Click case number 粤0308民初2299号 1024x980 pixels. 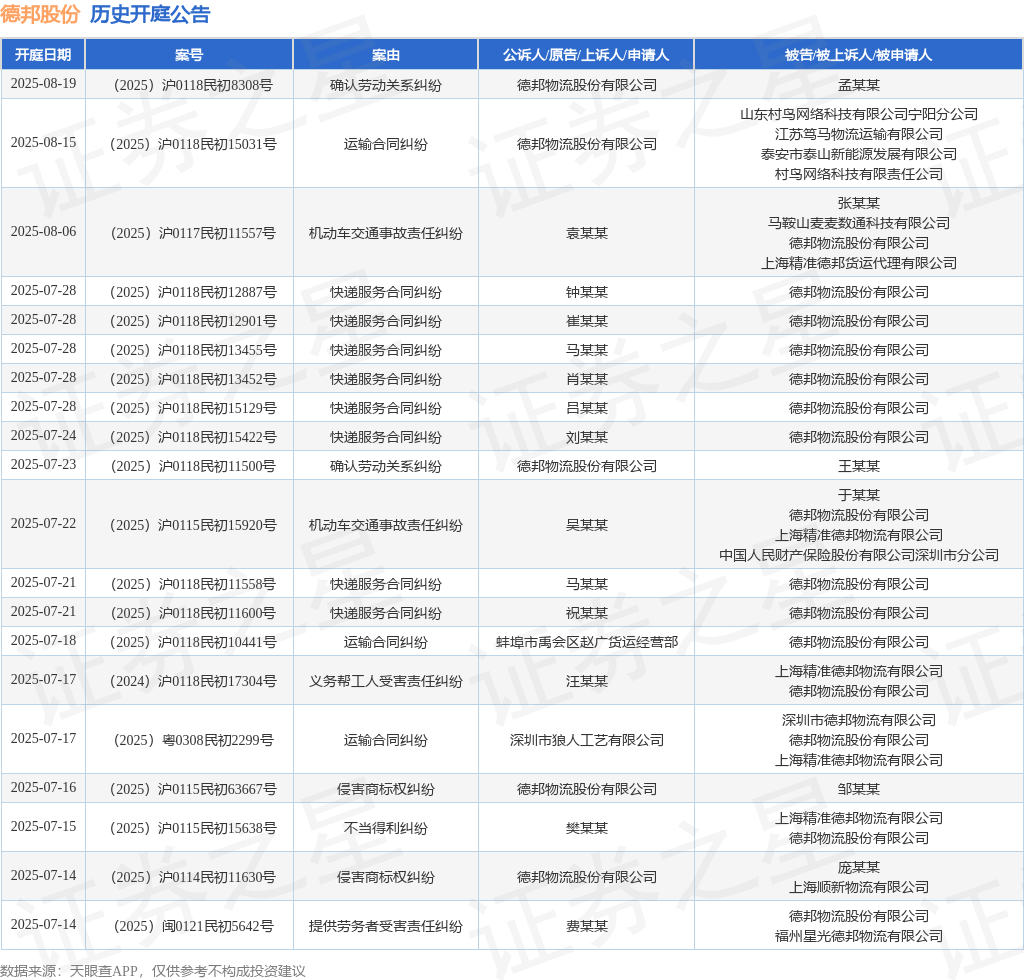193,740
